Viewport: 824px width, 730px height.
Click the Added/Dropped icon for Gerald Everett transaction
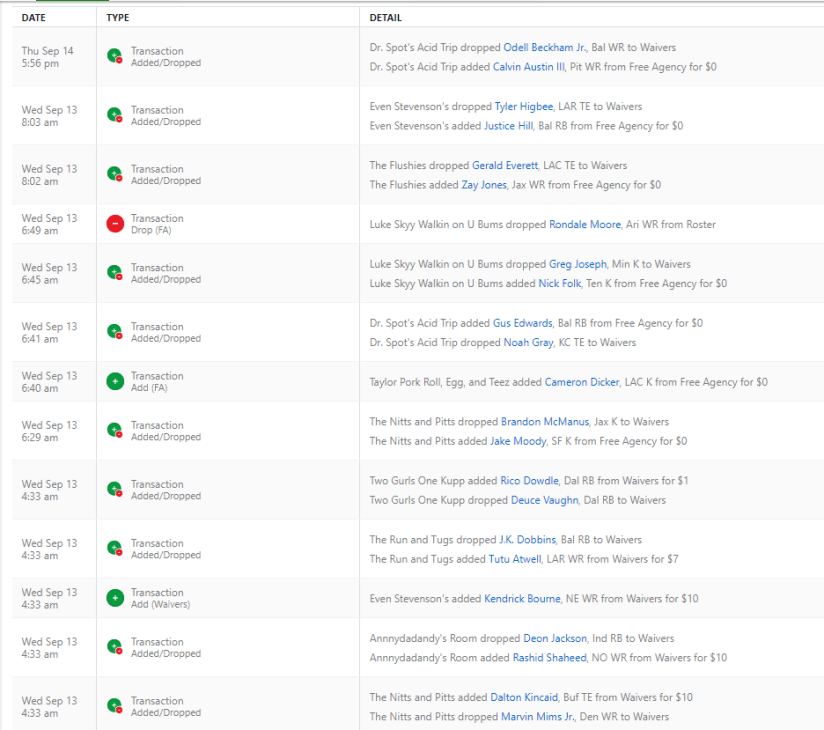click(x=115, y=175)
